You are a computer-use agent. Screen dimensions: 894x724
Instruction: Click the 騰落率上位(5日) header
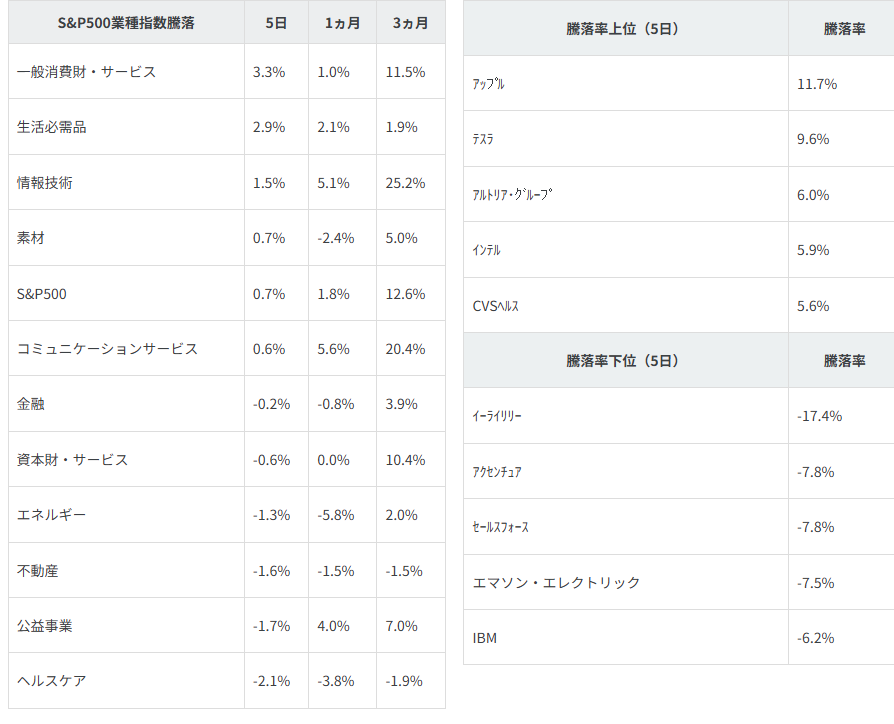pos(623,29)
